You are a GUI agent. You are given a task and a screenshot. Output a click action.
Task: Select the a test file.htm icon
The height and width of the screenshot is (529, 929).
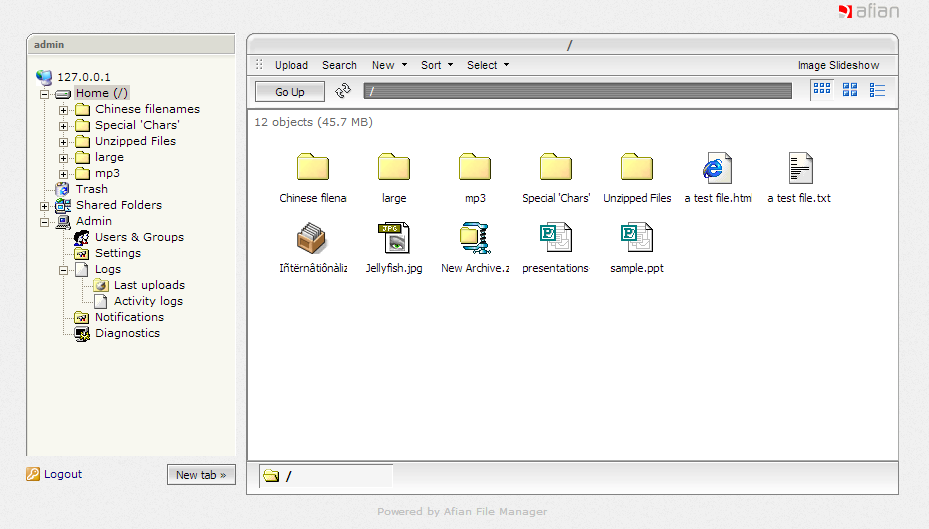717,168
